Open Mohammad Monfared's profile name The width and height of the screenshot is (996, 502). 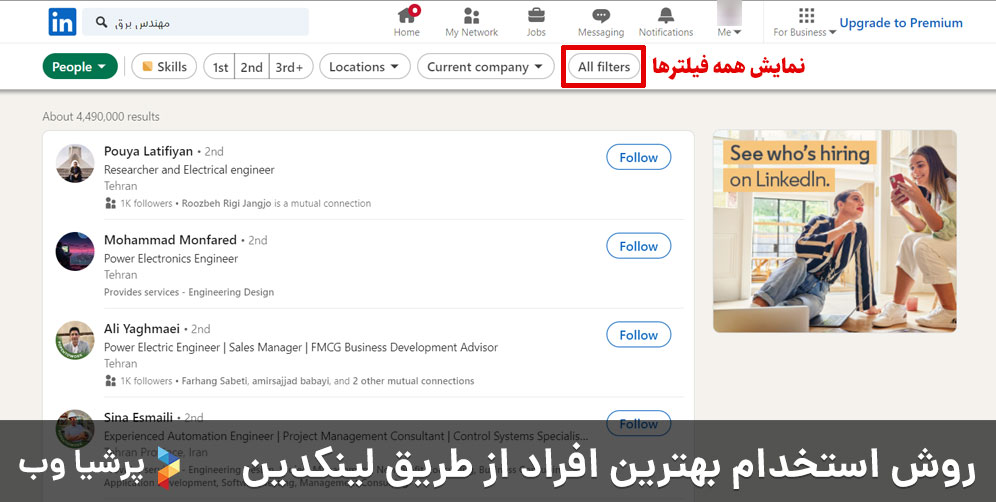[170, 240]
